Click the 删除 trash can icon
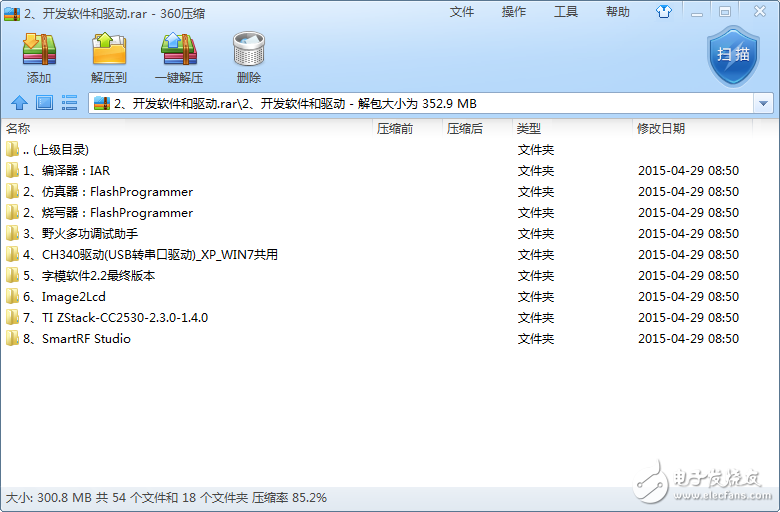This screenshot has width=780, height=512. point(248,57)
